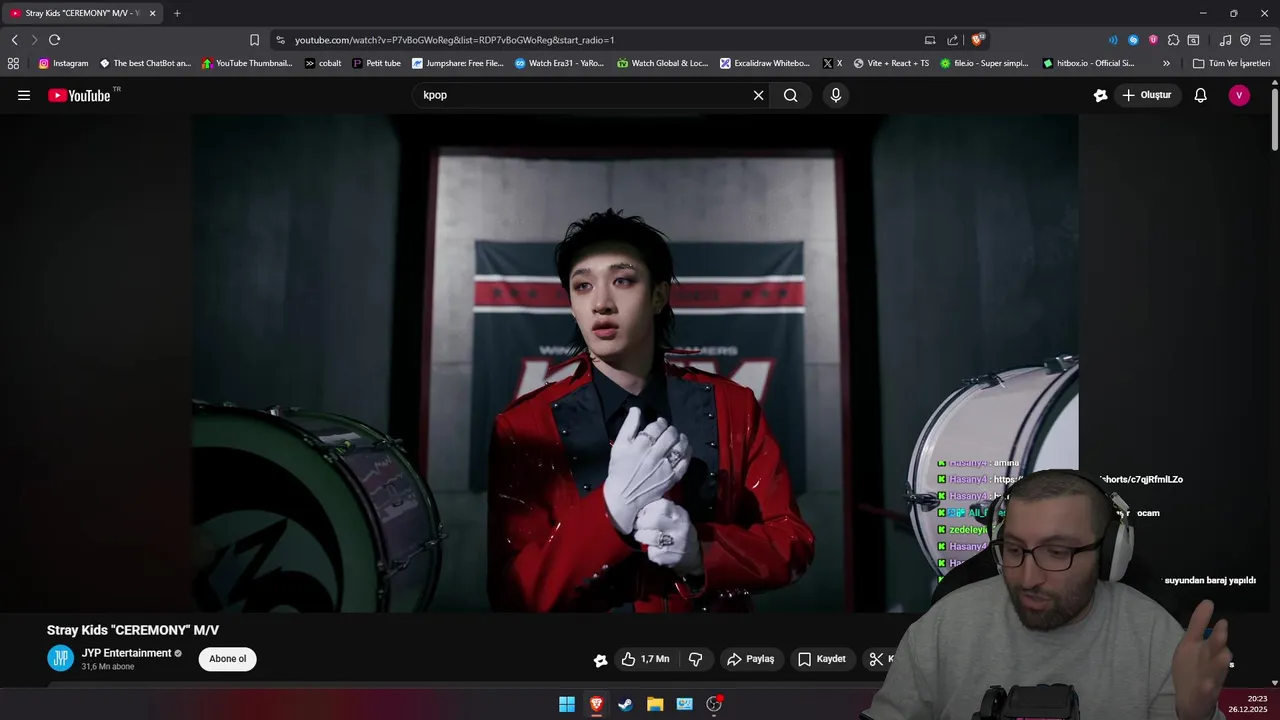Open the Instagram bookmark
Viewport: 1280px width, 720px height.
(63, 63)
